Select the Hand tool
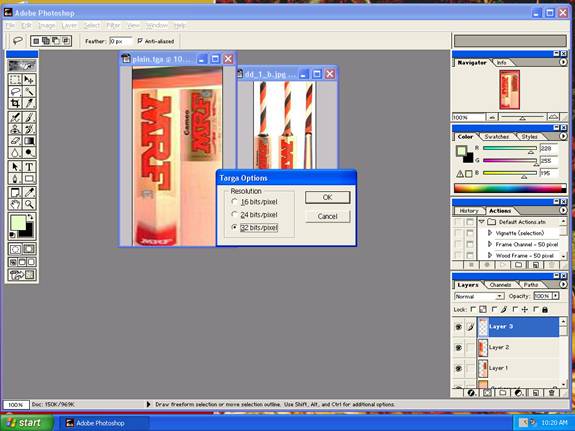Viewport: 575px width, 431px height. (15, 204)
